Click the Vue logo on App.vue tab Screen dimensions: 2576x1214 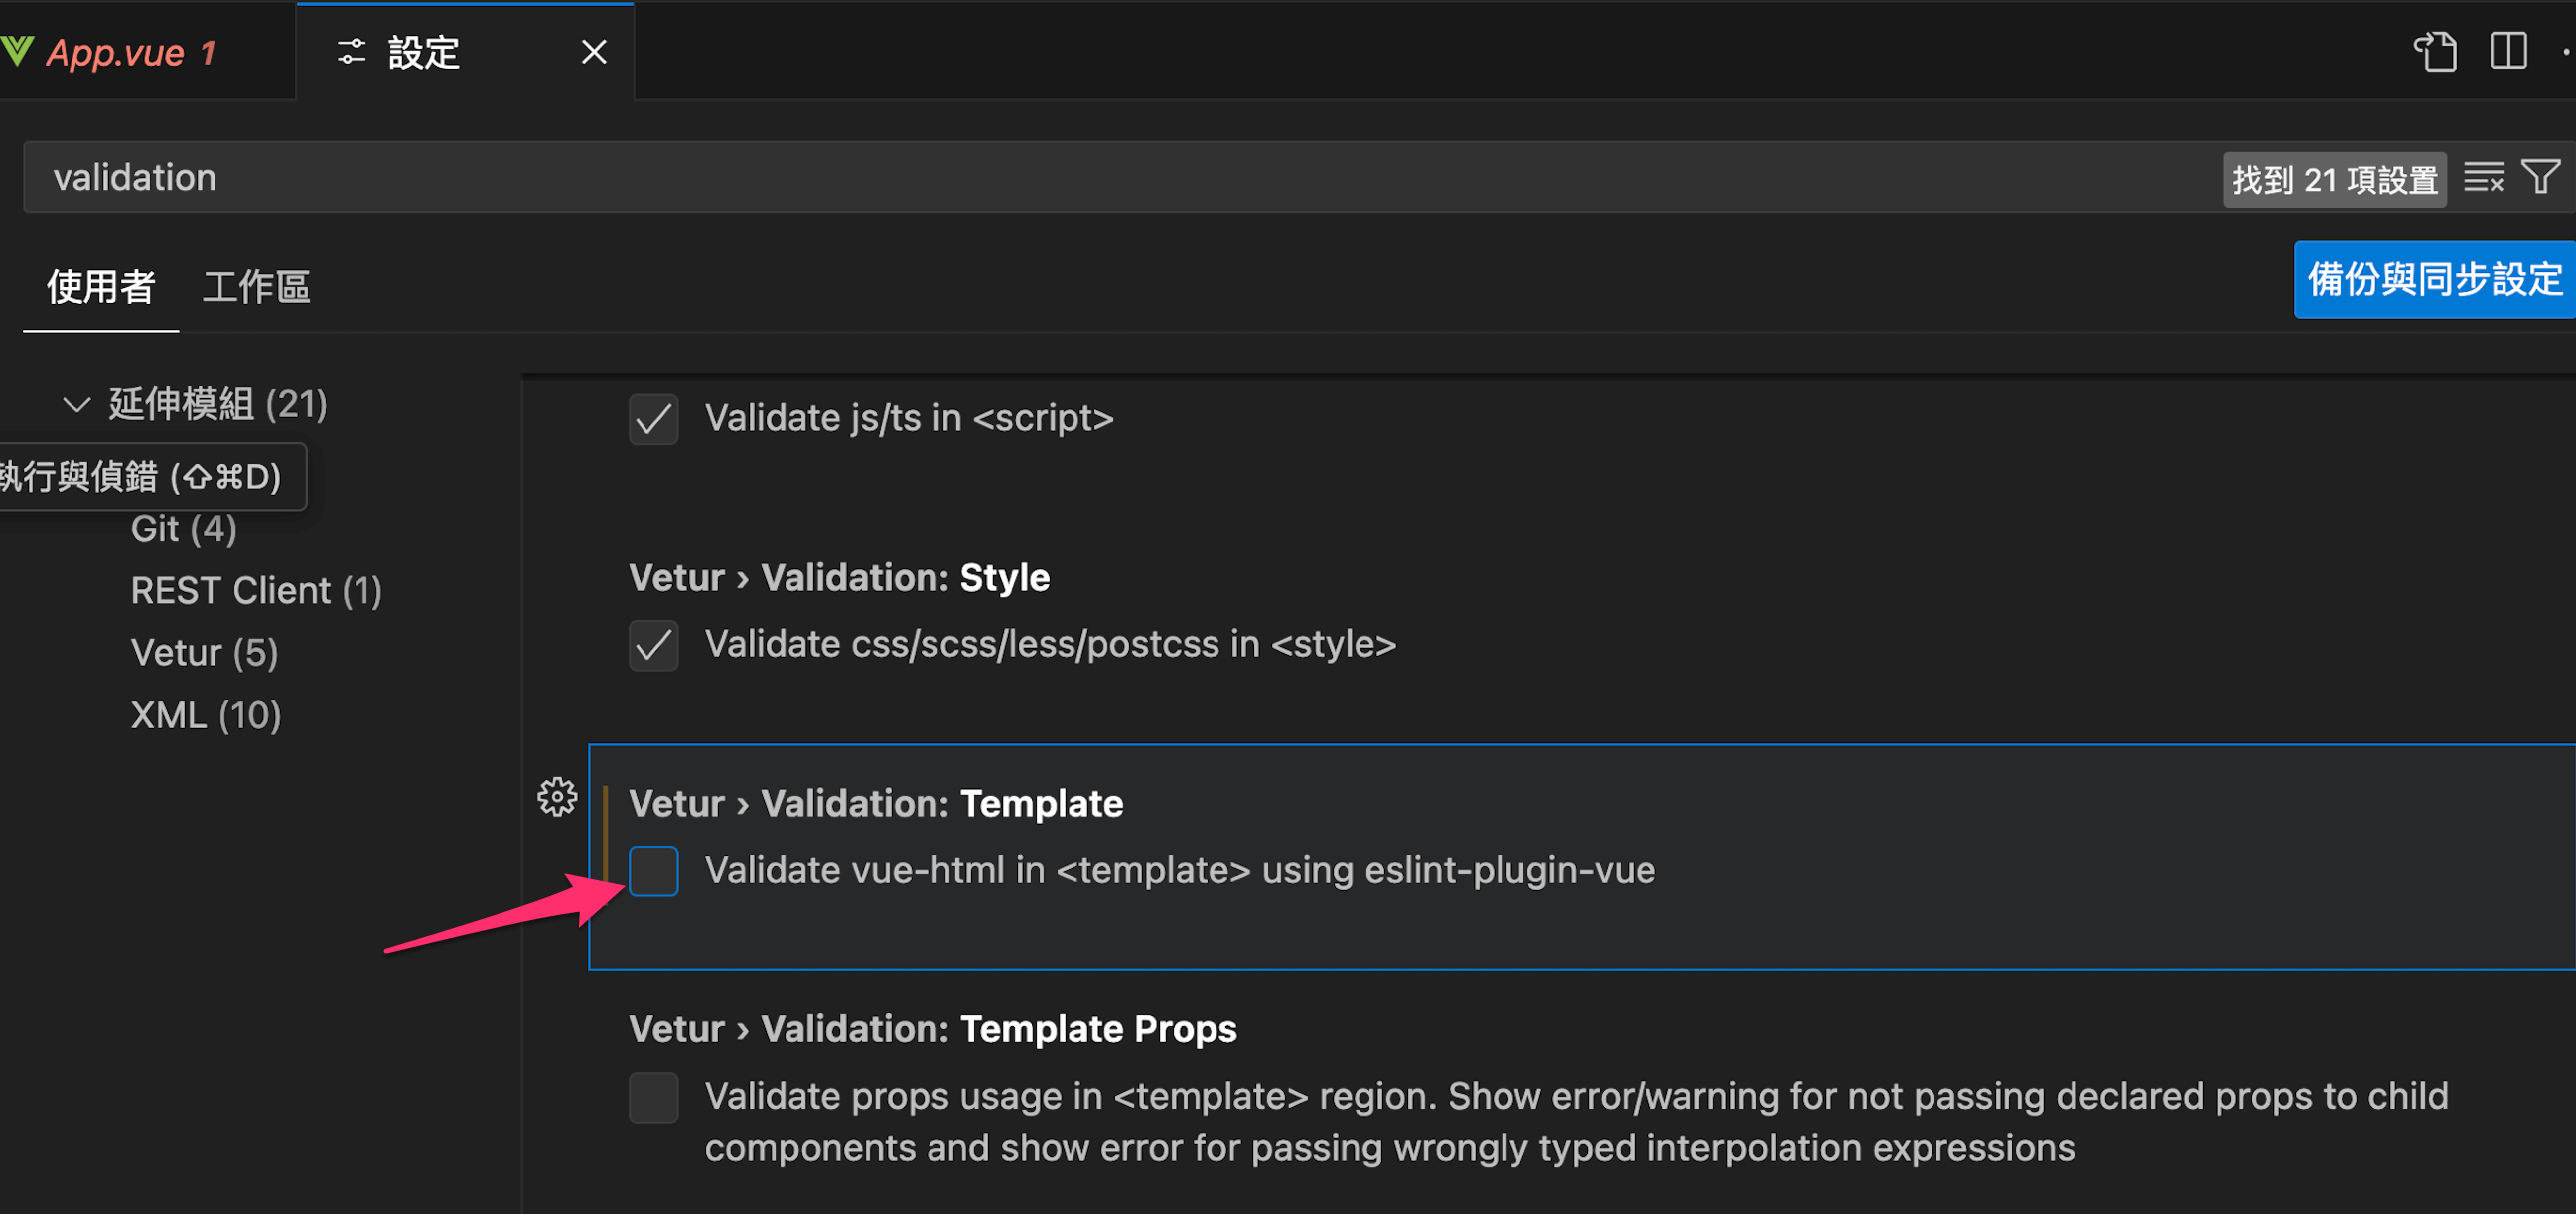click(18, 50)
